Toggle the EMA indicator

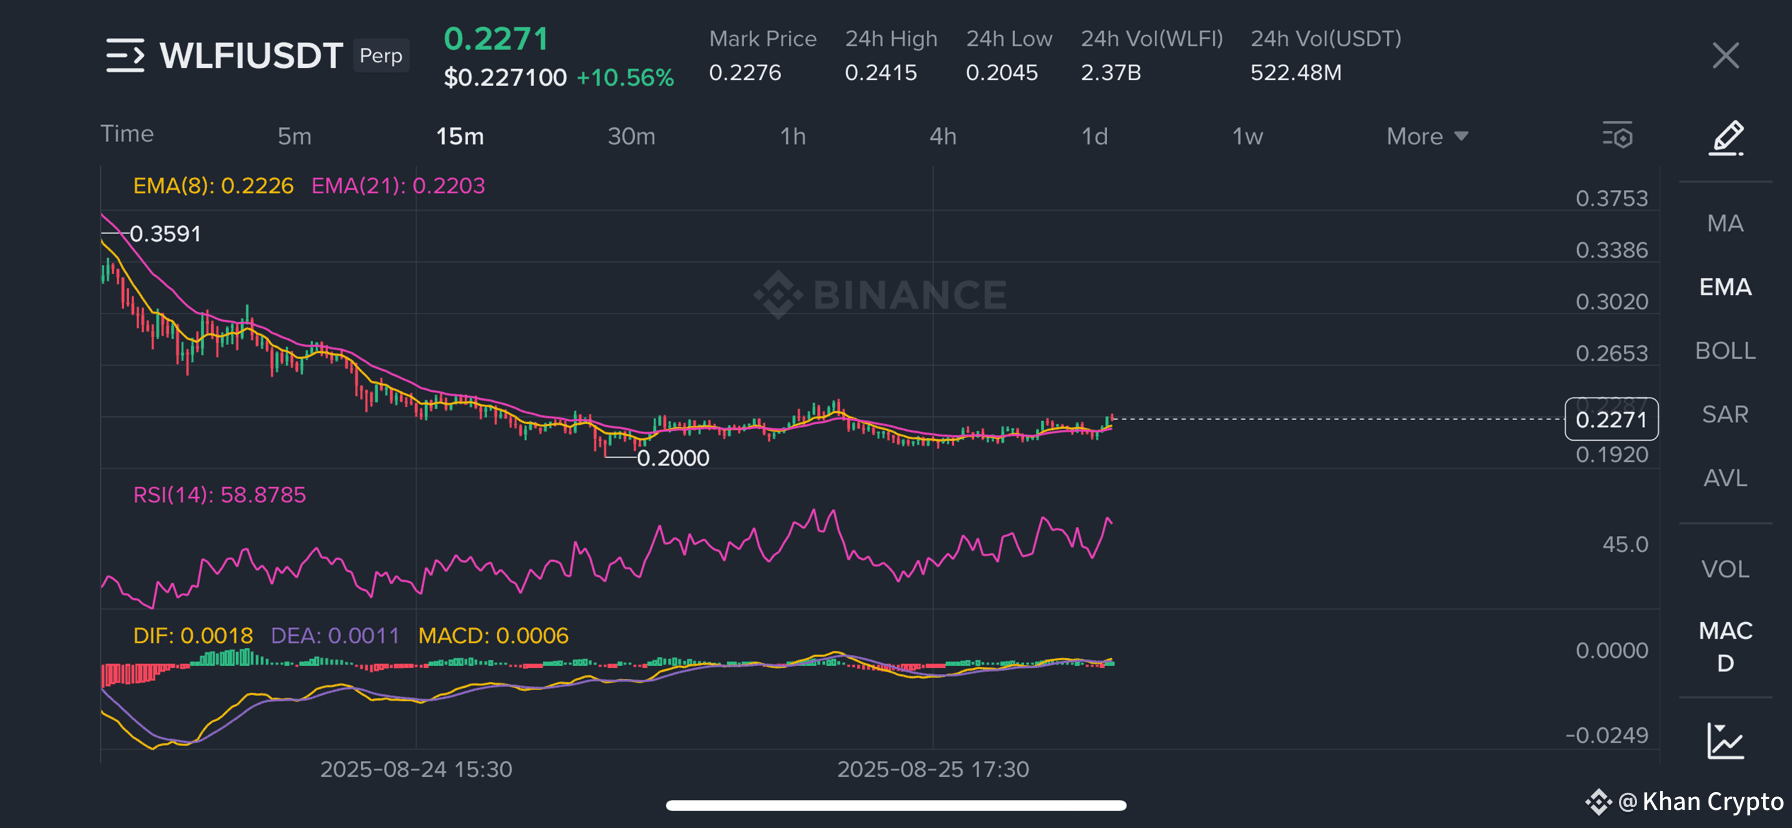[1725, 287]
